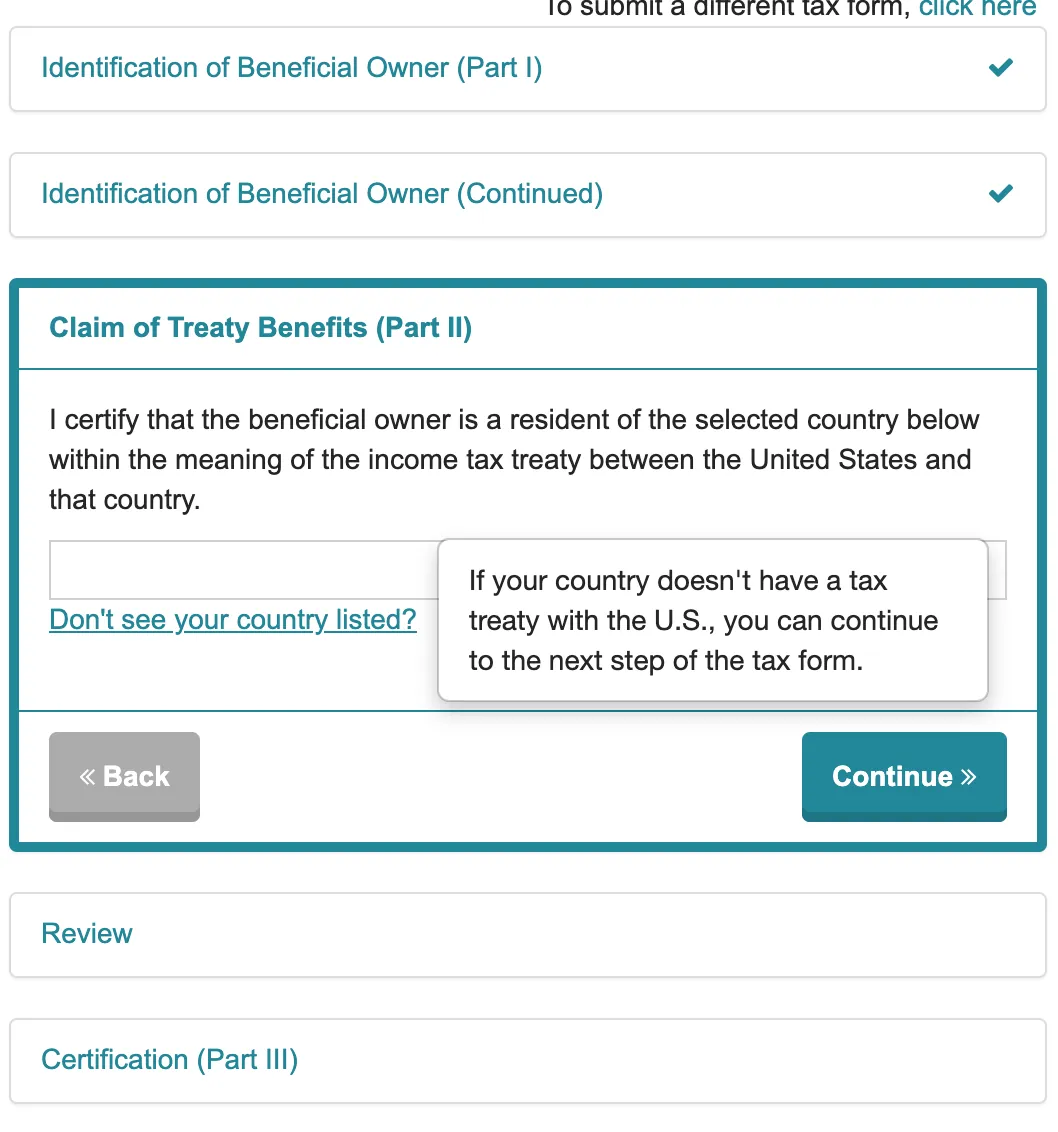
Task: Expand Identification of Beneficial Owner (Part I)
Action: (x=291, y=68)
